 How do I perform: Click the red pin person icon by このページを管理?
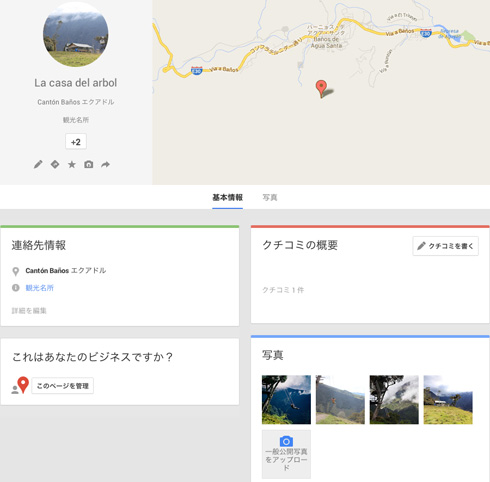(20, 385)
